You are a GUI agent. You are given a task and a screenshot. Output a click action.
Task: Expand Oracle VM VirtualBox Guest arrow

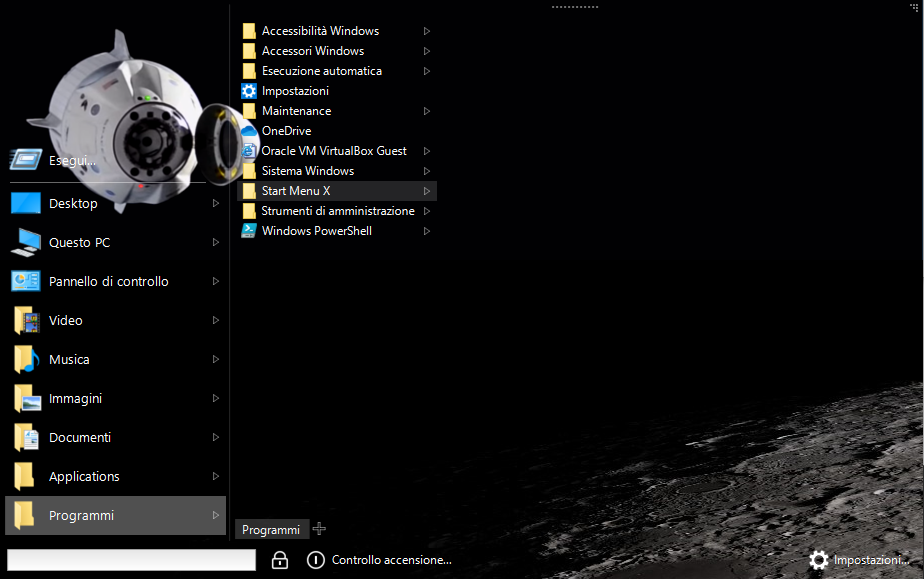click(427, 151)
